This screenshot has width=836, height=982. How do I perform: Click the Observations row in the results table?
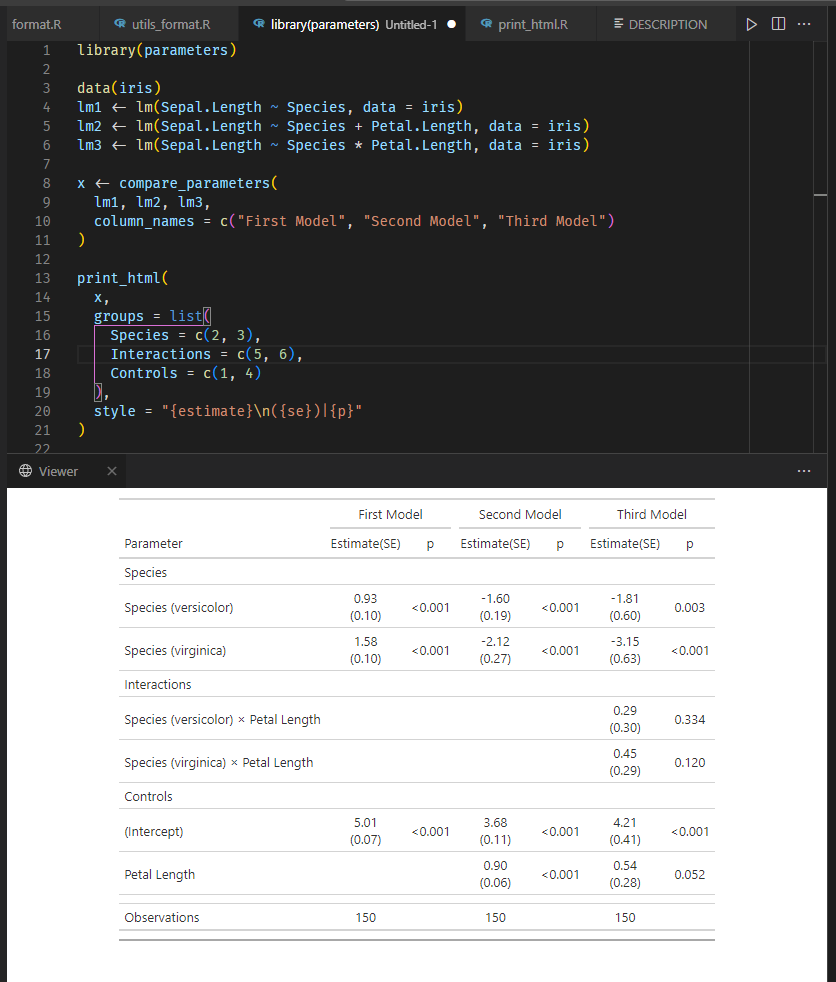point(162,917)
